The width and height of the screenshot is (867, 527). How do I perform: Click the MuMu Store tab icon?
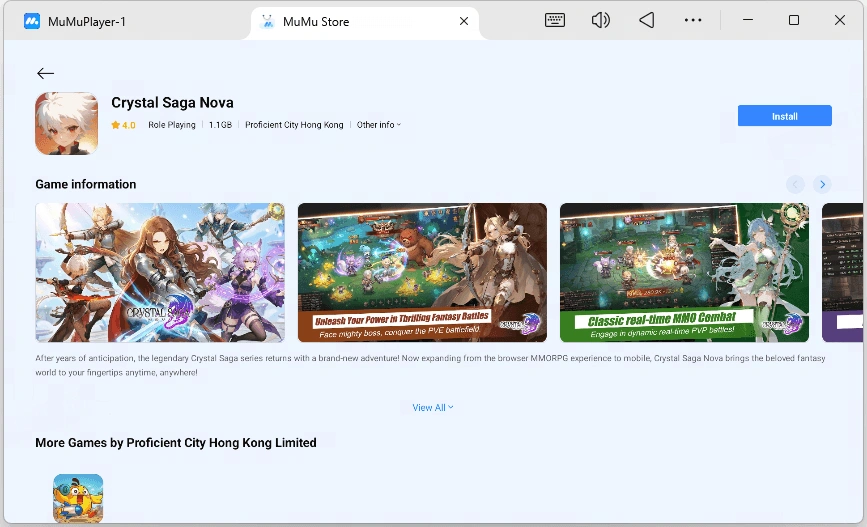pos(268,22)
